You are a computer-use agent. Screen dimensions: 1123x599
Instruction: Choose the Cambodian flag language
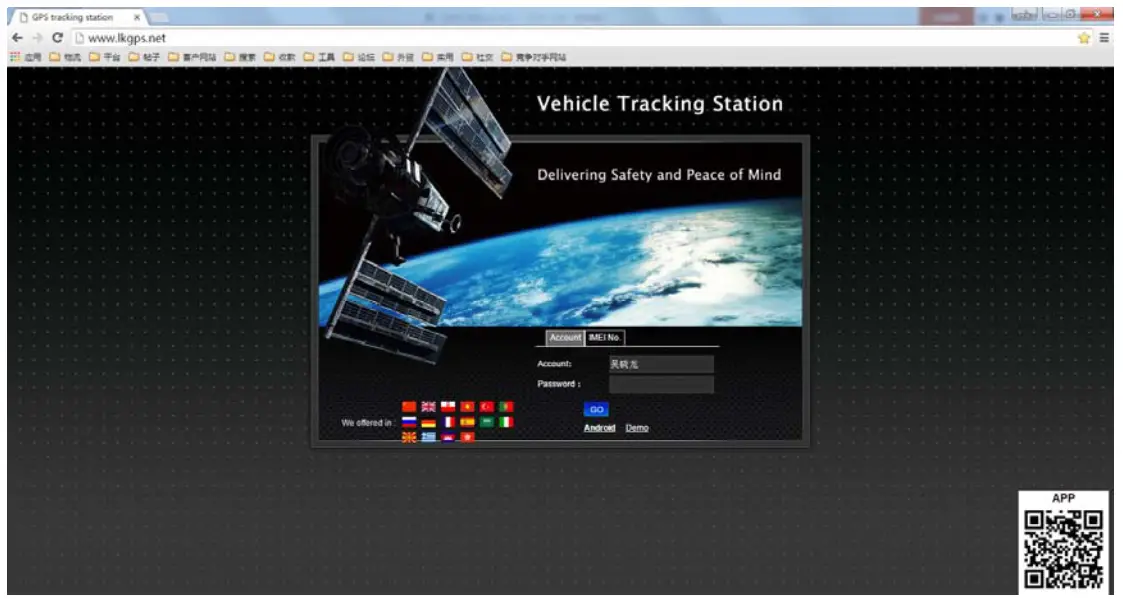pos(448,437)
